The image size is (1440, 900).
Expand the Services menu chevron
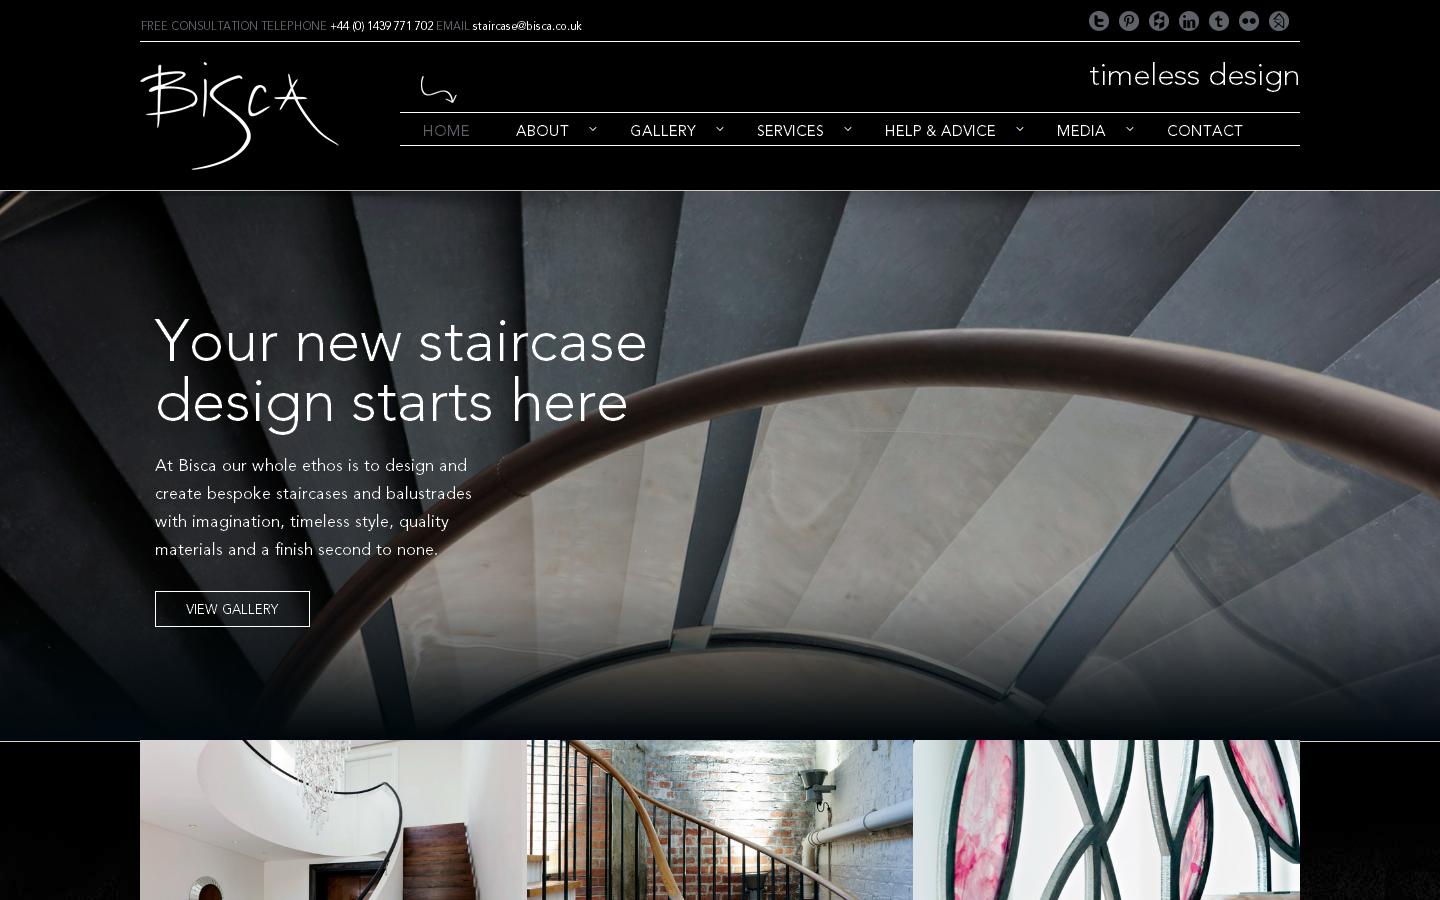point(848,129)
